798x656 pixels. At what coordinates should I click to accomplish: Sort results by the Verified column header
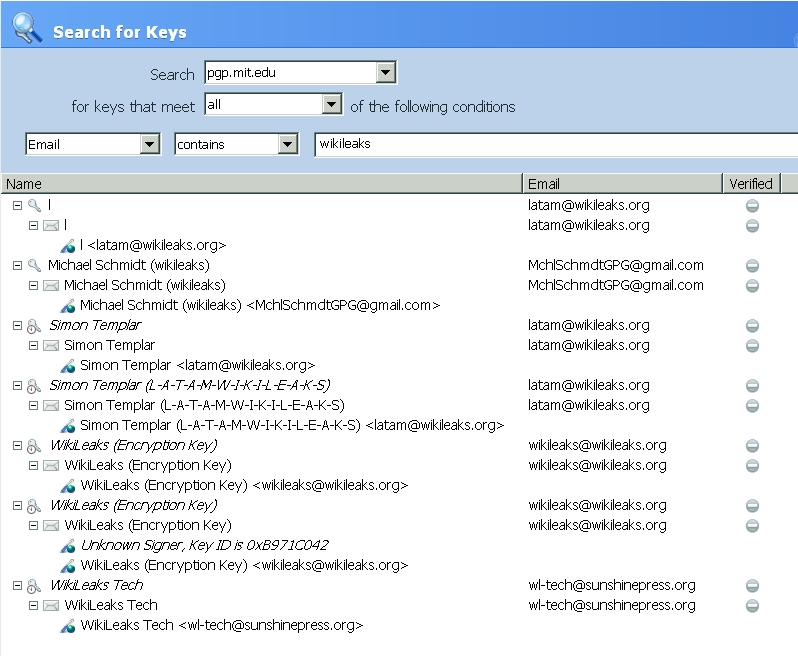(x=751, y=184)
